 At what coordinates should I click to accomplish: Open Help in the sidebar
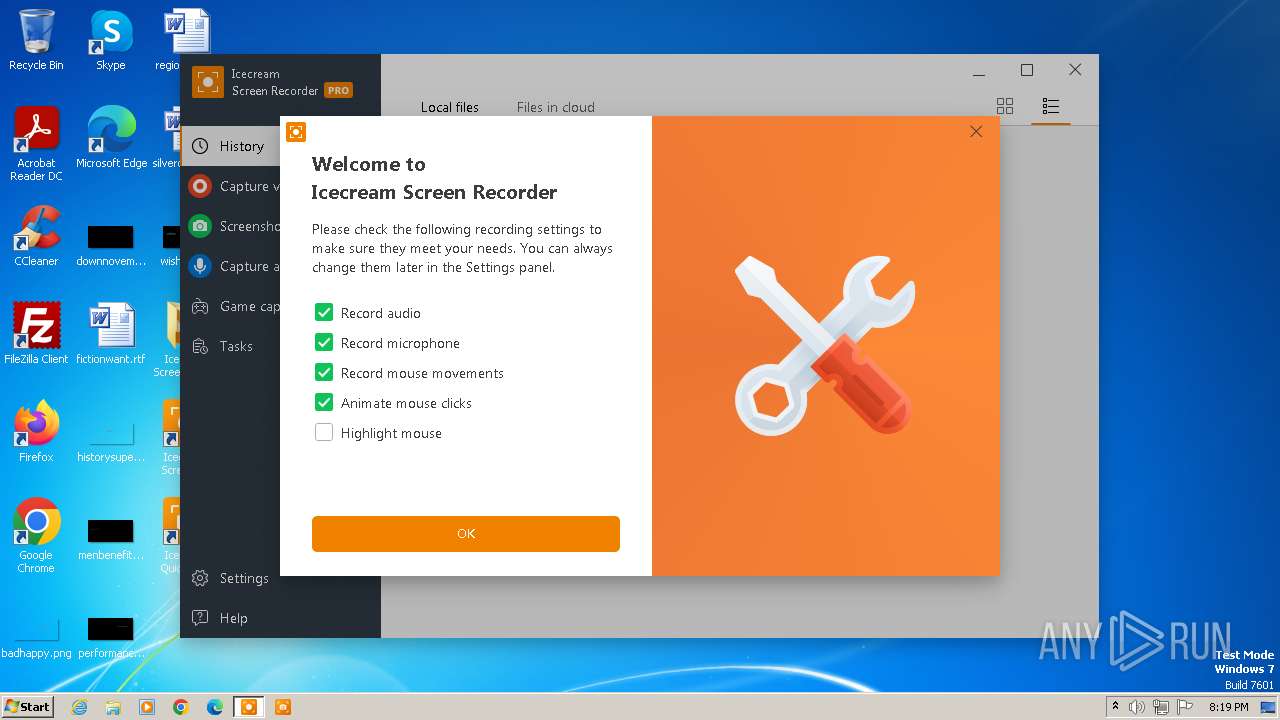280,618
